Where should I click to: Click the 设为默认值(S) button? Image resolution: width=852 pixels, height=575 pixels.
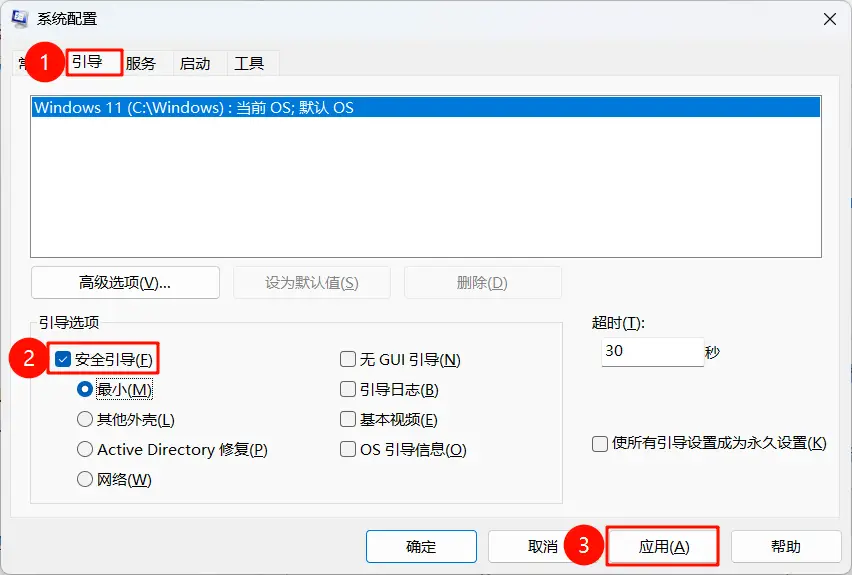coord(312,283)
